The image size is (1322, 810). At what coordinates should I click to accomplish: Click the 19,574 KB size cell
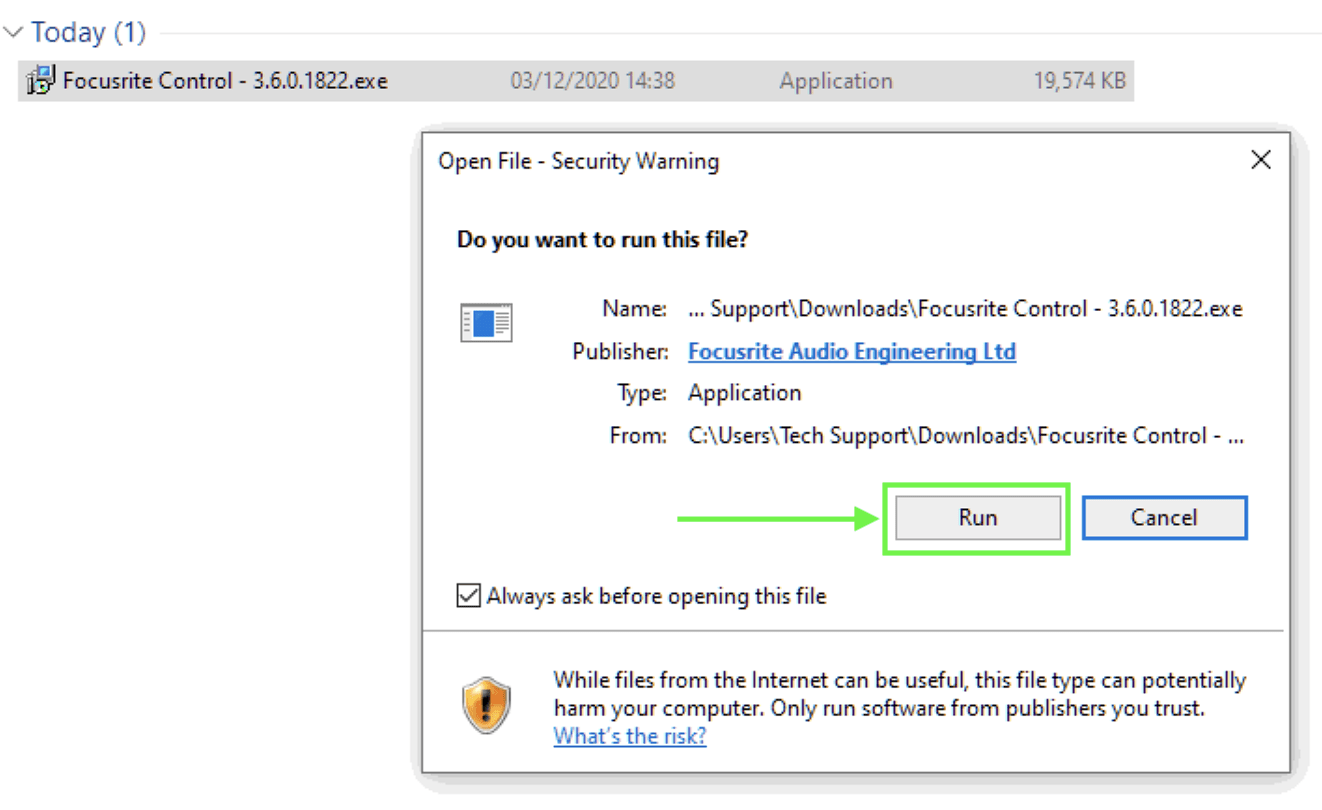pos(1080,81)
